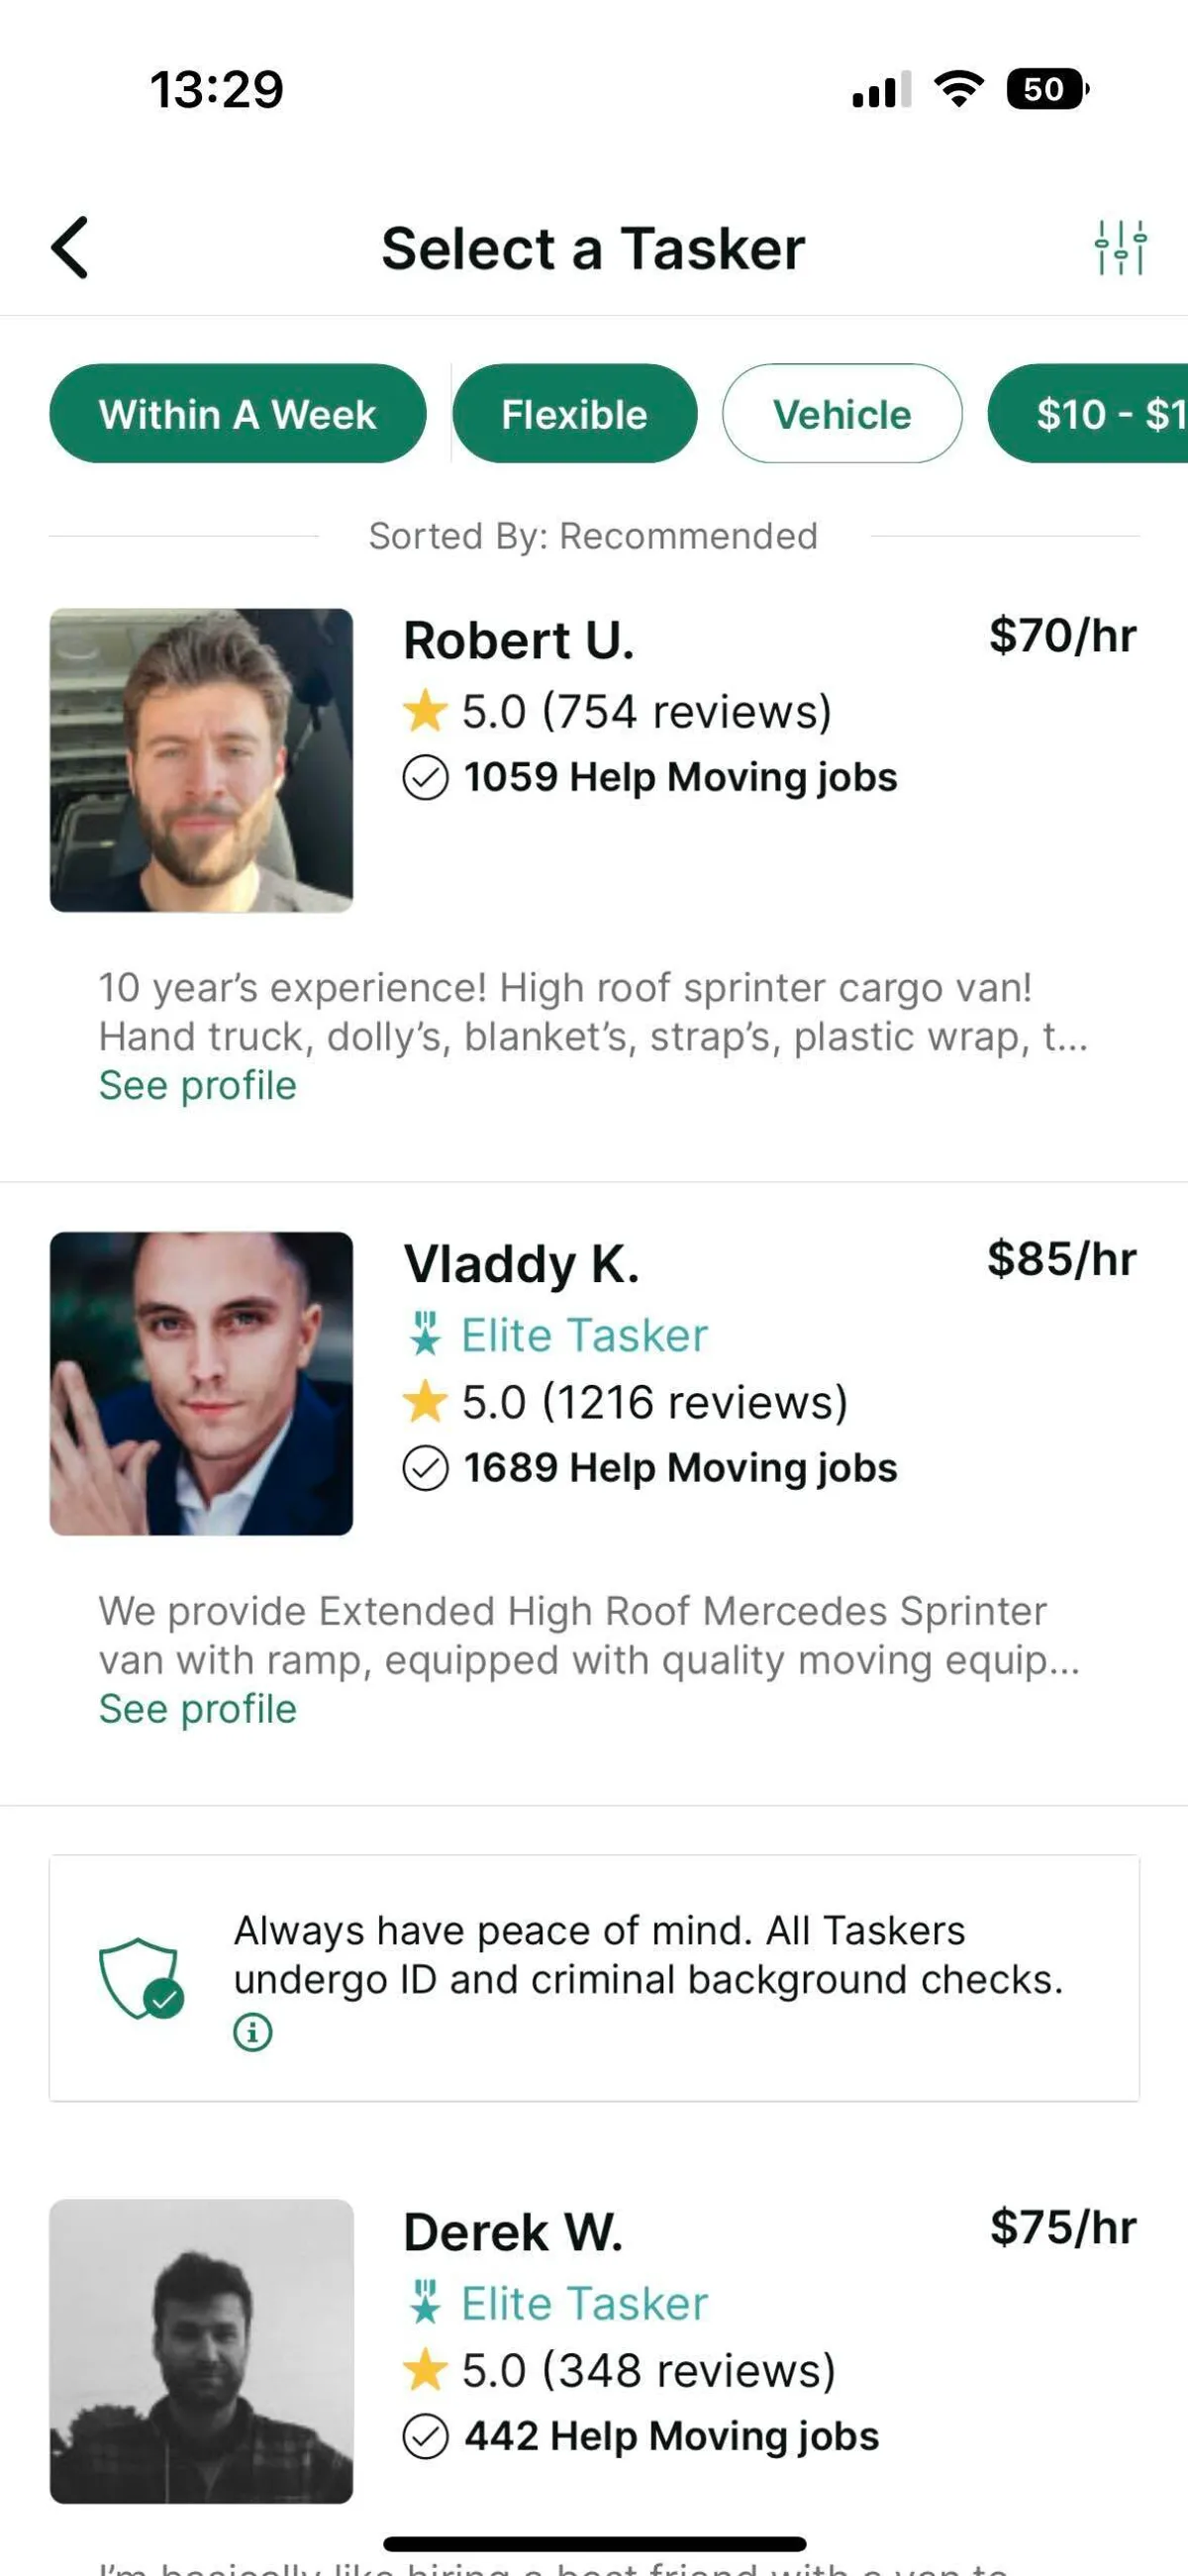Tap the shield checkmark icon
The width and height of the screenshot is (1188, 2576).
point(141,1978)
